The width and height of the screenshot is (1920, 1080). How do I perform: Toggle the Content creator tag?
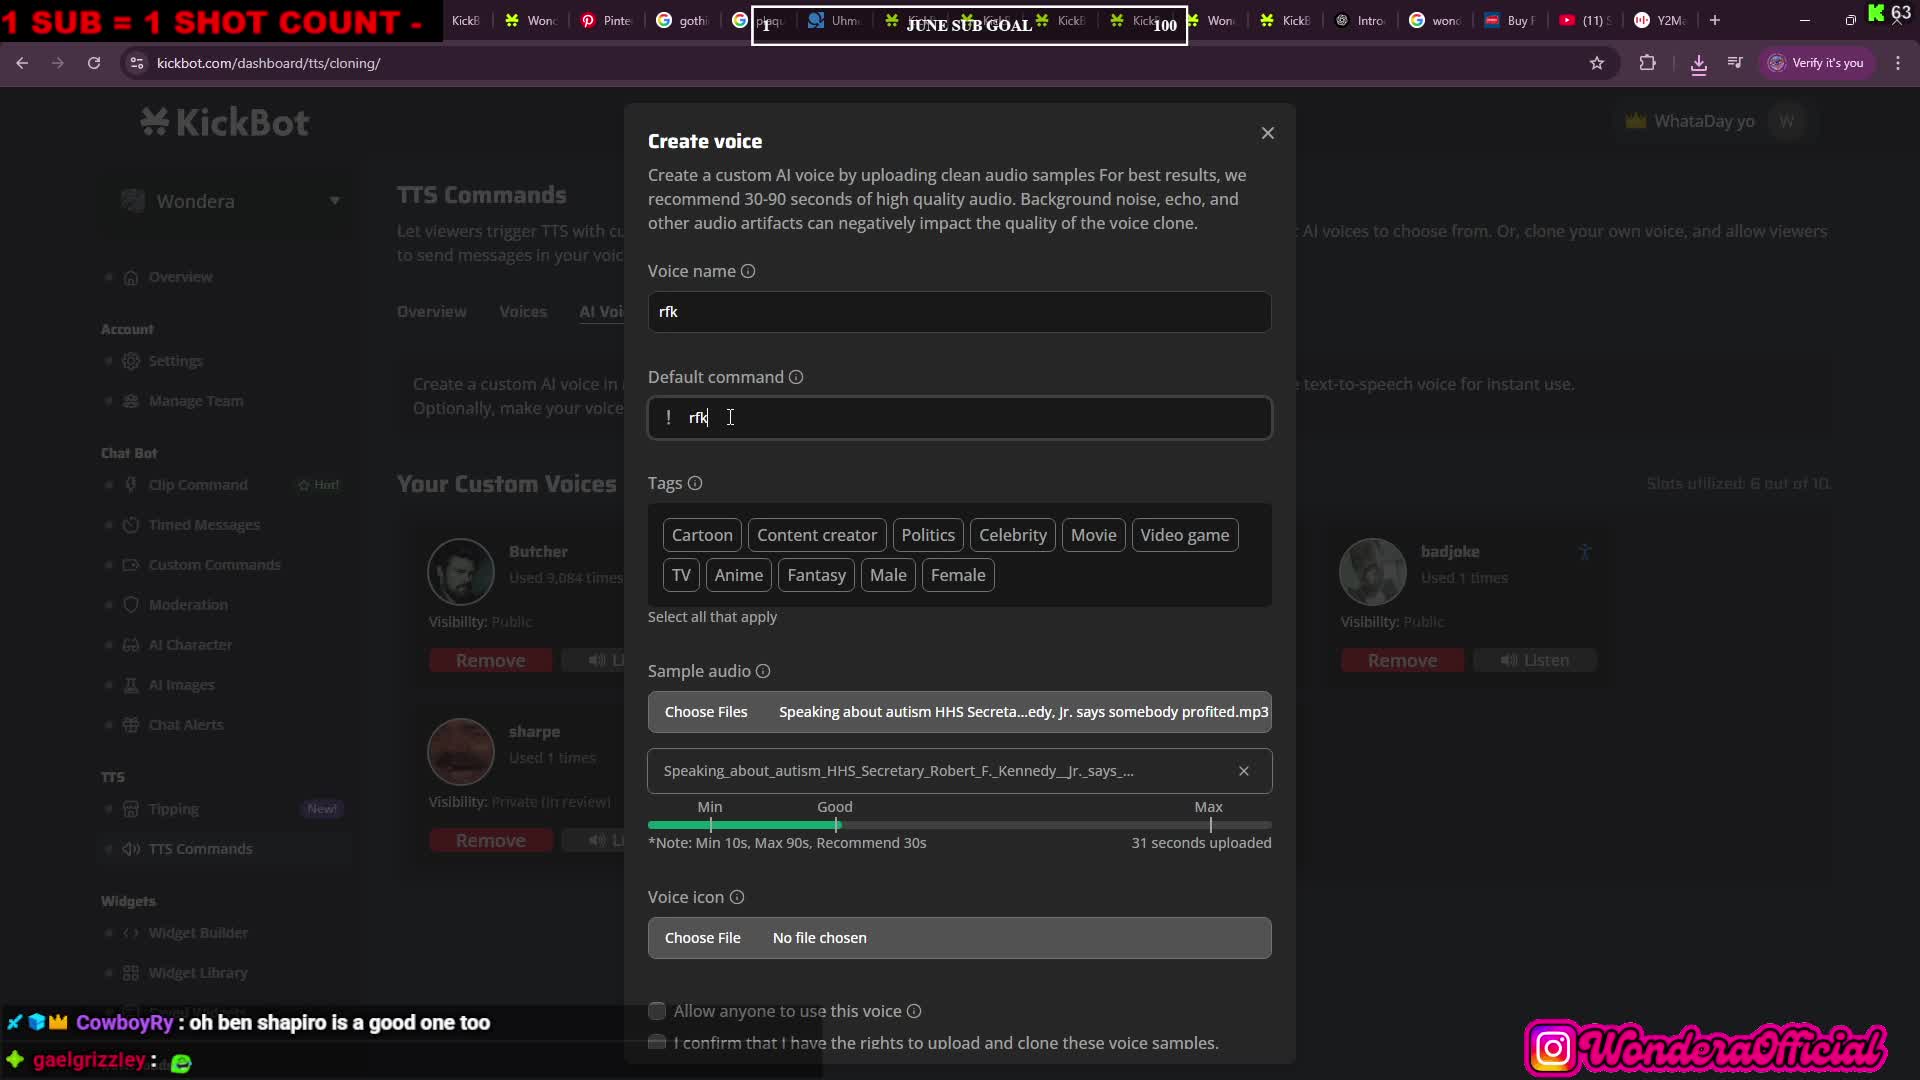(817, 535)
